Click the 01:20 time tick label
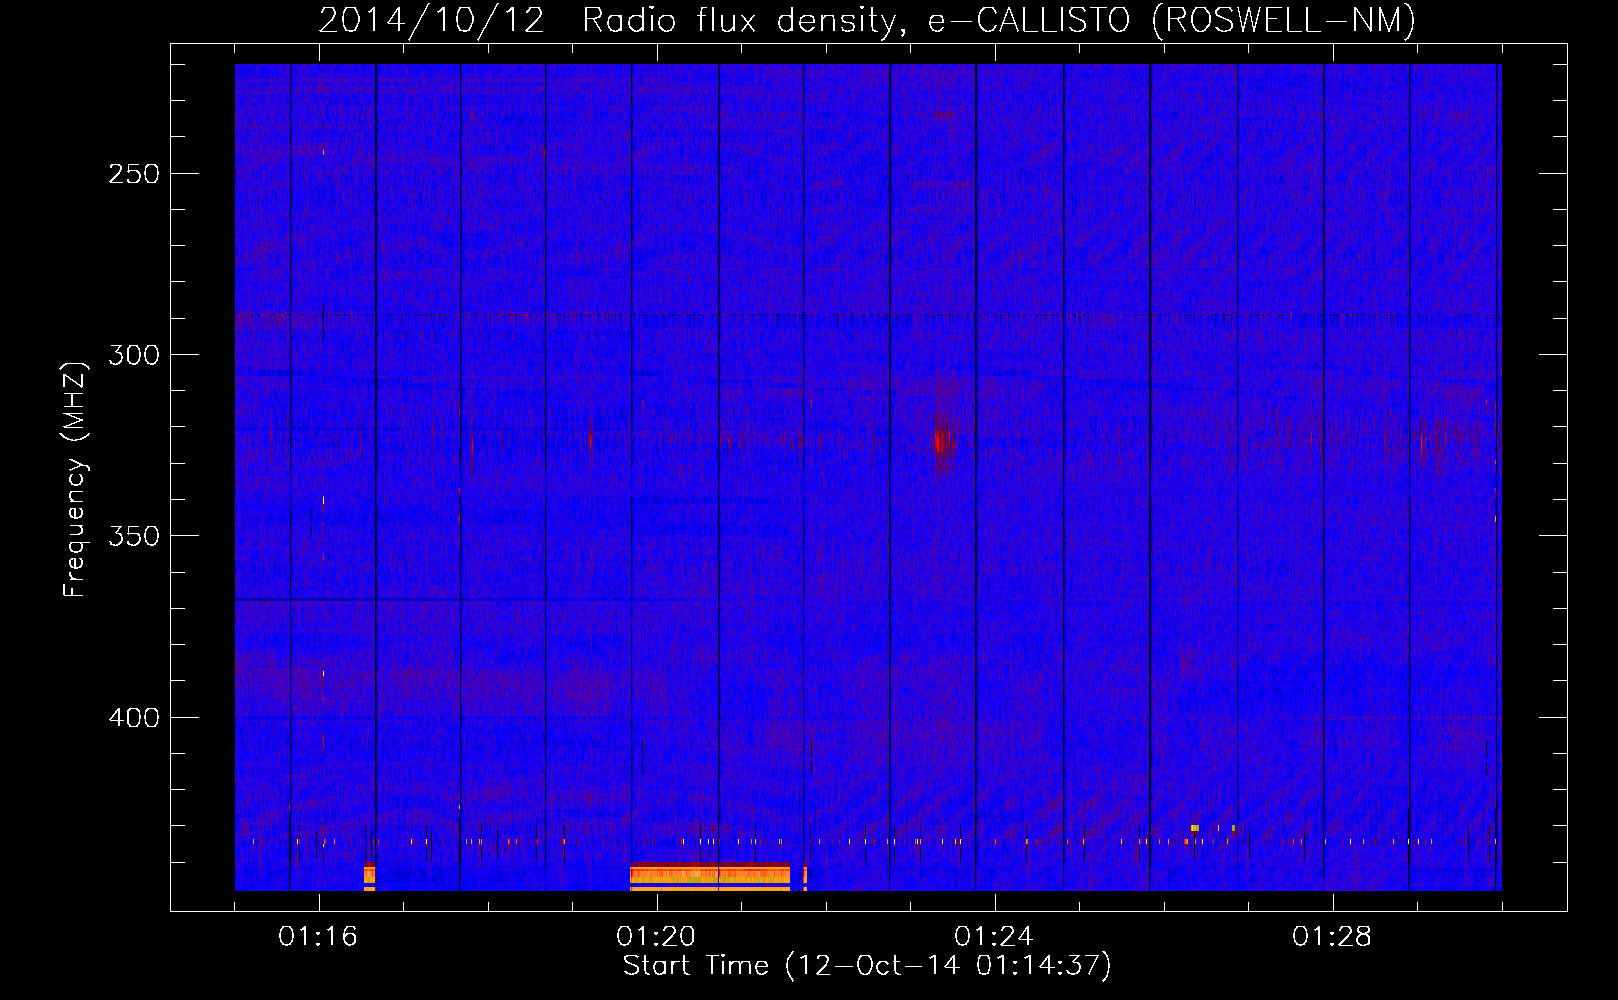 [656, 936]
